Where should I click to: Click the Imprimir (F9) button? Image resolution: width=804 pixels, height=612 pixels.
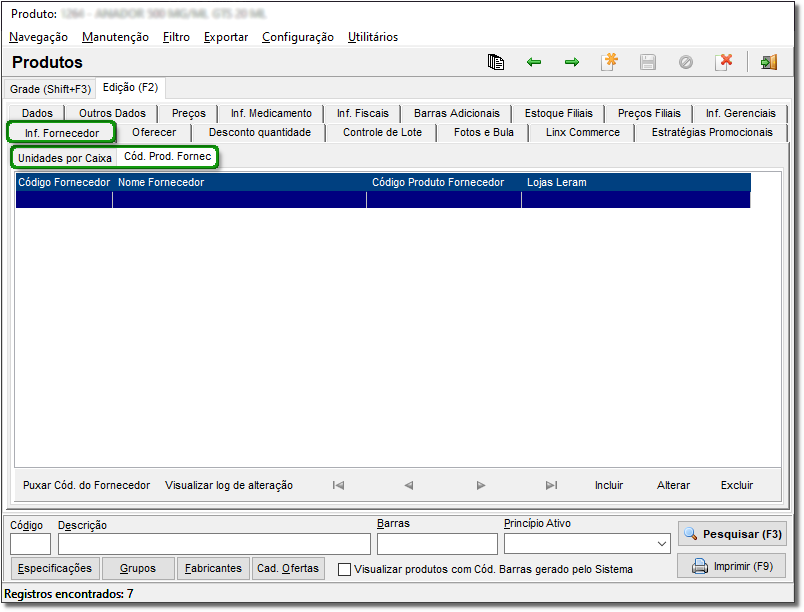[x=732, y=566]
